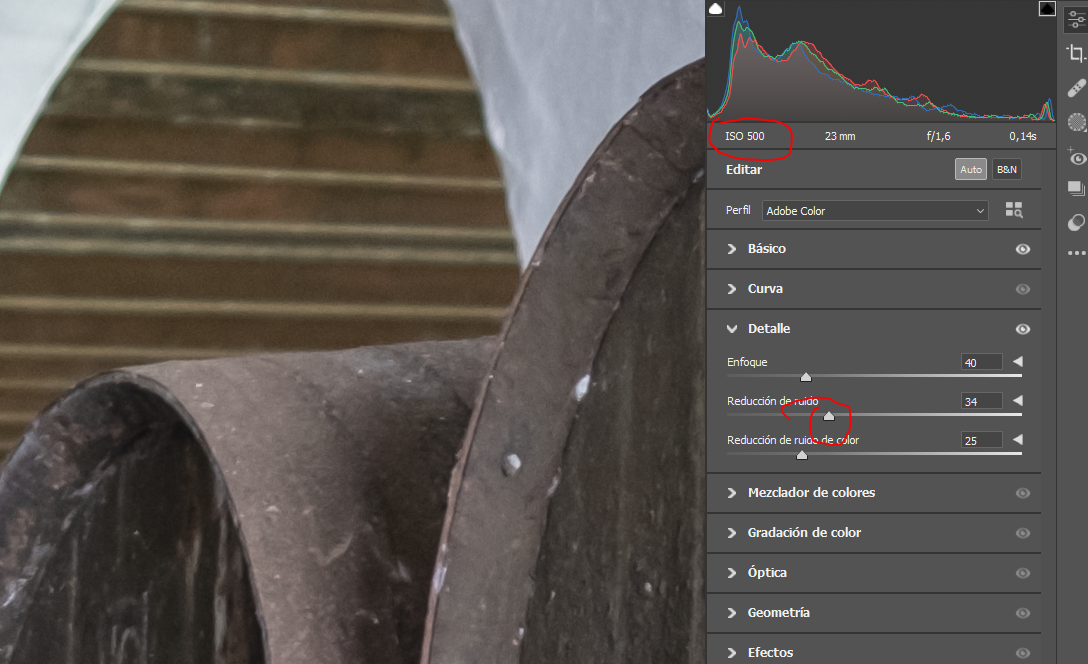Toggle highlight clipping warning on histogram
The image size is (1088, 664).
1047,8
